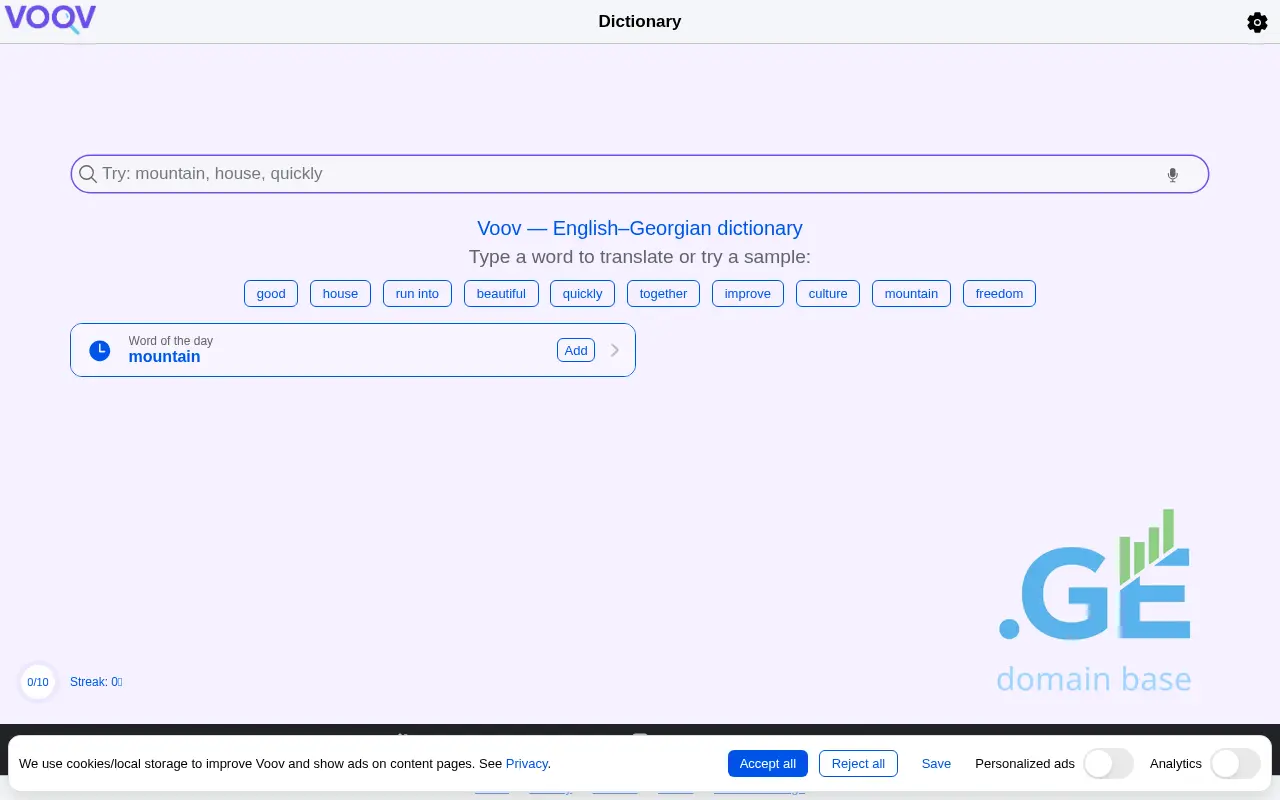Reject all cookies

pos(858,763)
